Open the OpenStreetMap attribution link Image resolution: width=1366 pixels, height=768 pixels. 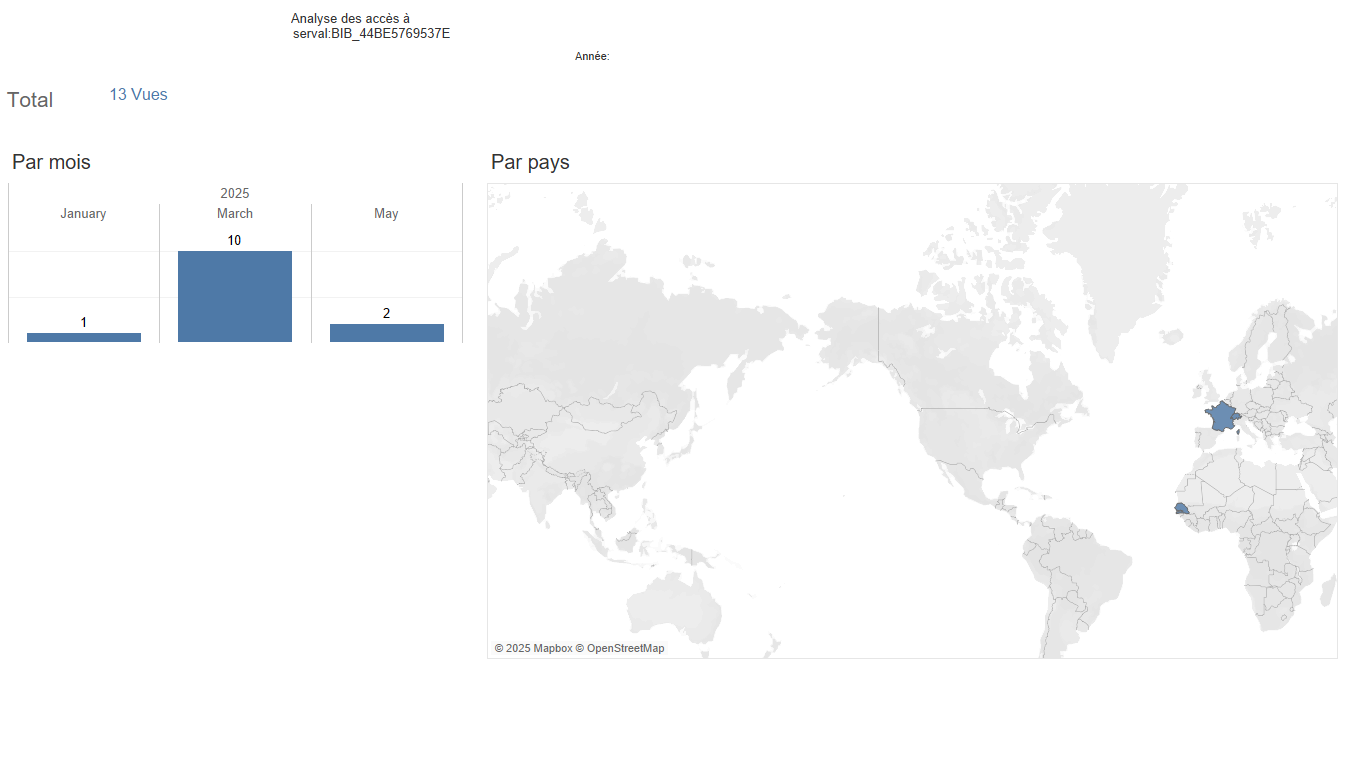tap(620, 649)
